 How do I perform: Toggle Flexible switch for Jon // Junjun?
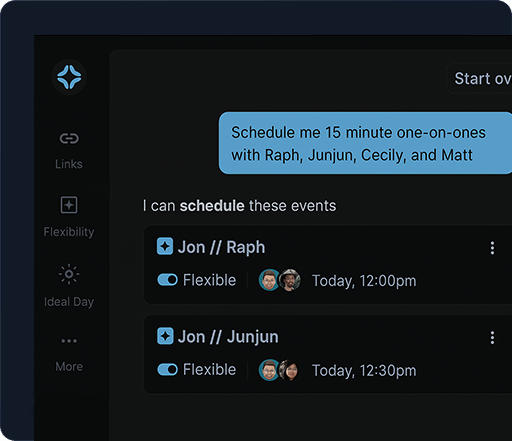click(167, 370)
